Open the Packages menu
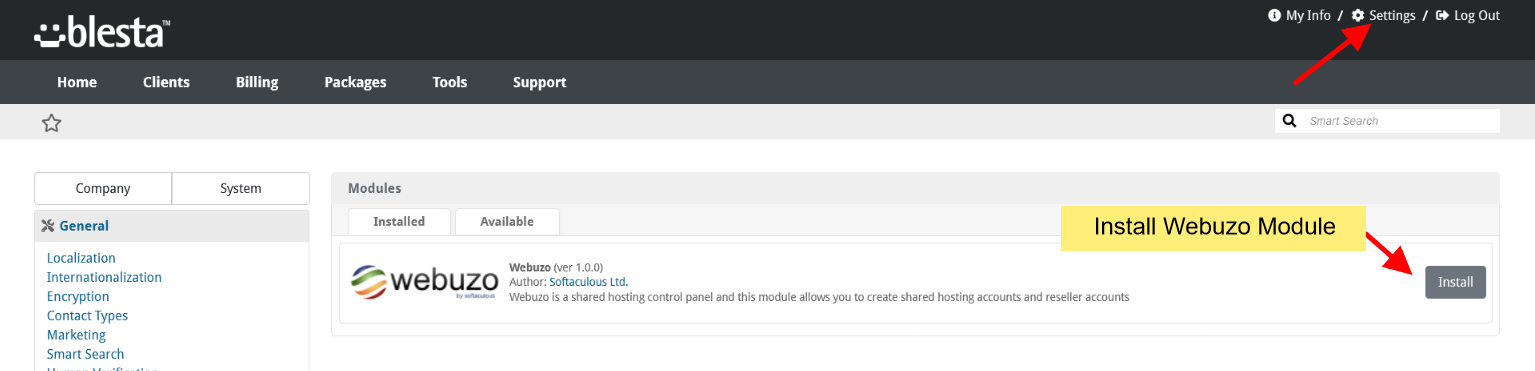This screenshot has width=1535, height=371. 355,82
